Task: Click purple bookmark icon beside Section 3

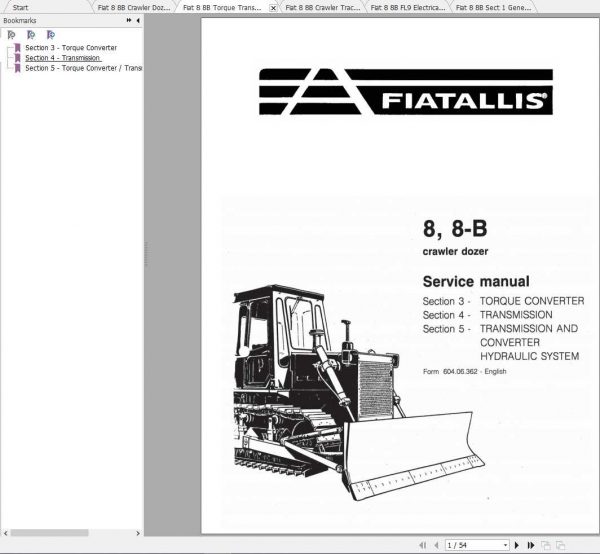Action: [x=17, y=48]
